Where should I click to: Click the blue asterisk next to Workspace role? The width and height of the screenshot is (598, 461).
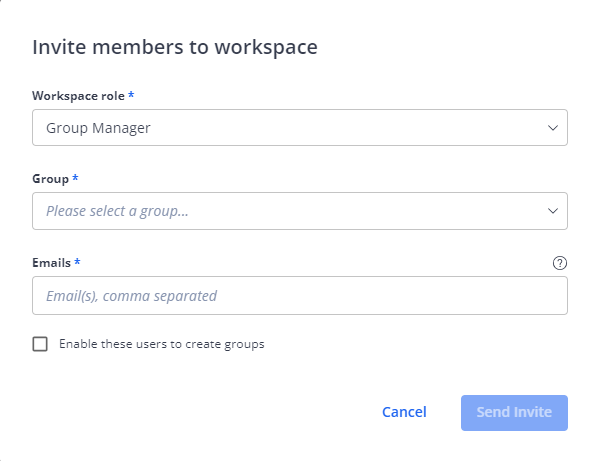[131, 94]
